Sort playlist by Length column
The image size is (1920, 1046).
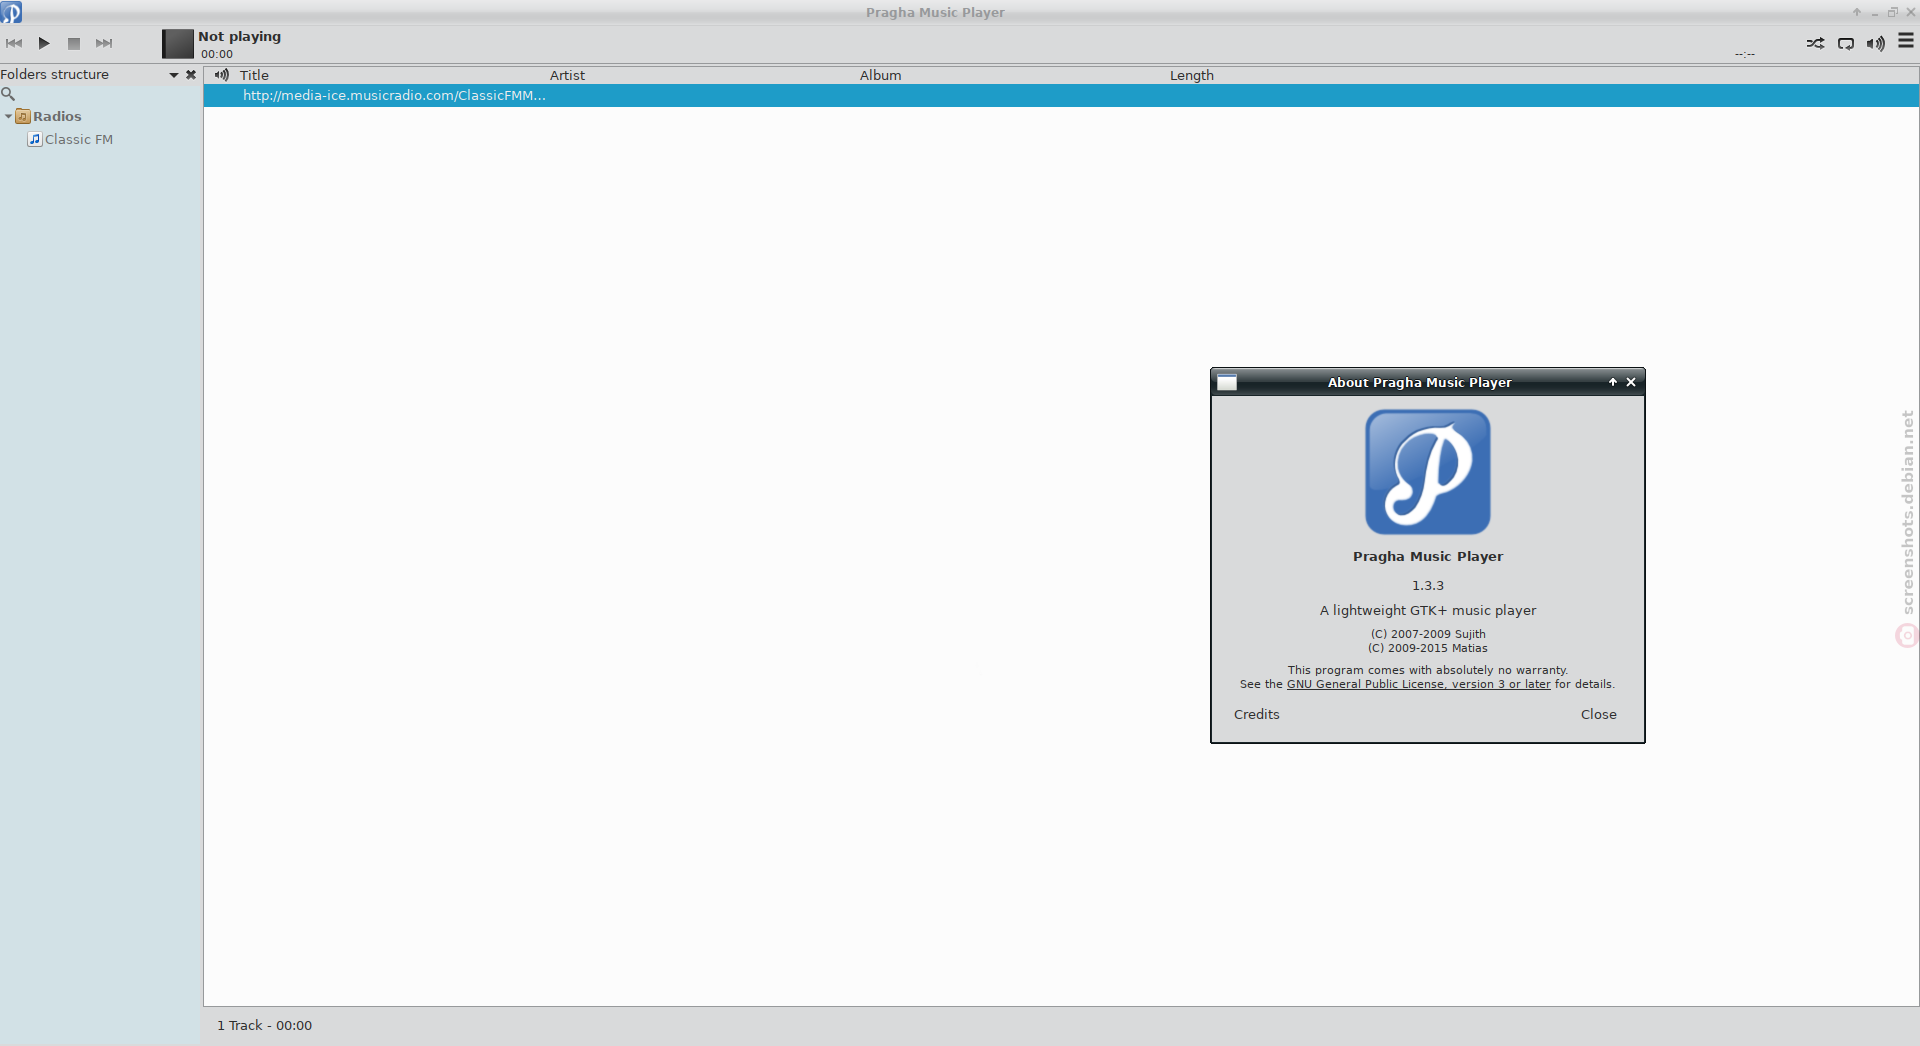tap(1192, 75)
